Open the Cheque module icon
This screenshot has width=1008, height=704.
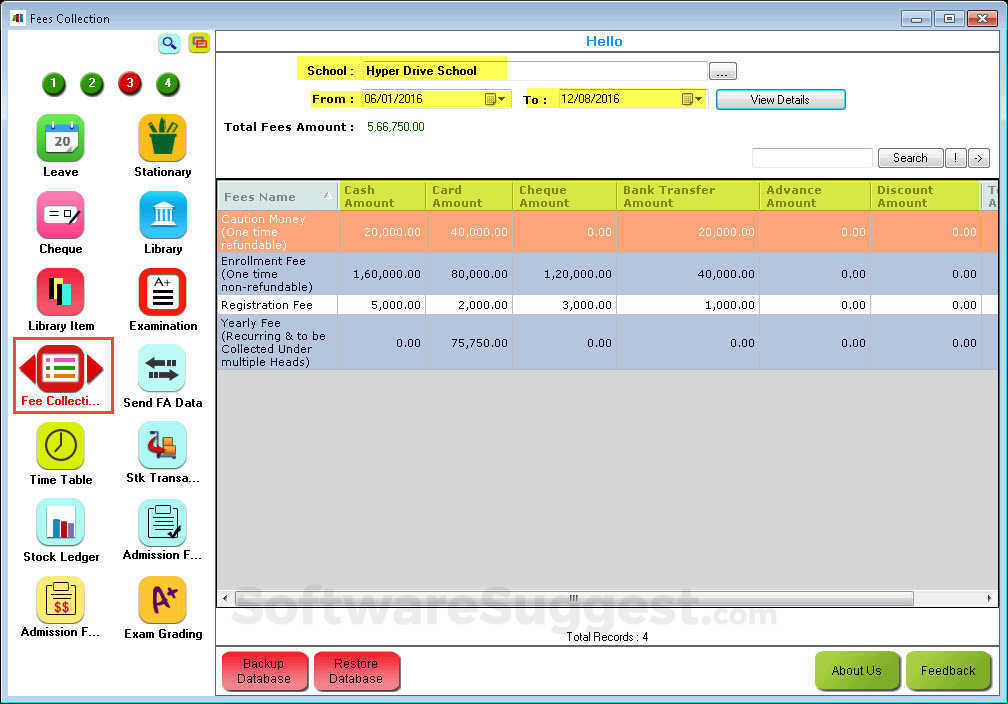[60, 215]
